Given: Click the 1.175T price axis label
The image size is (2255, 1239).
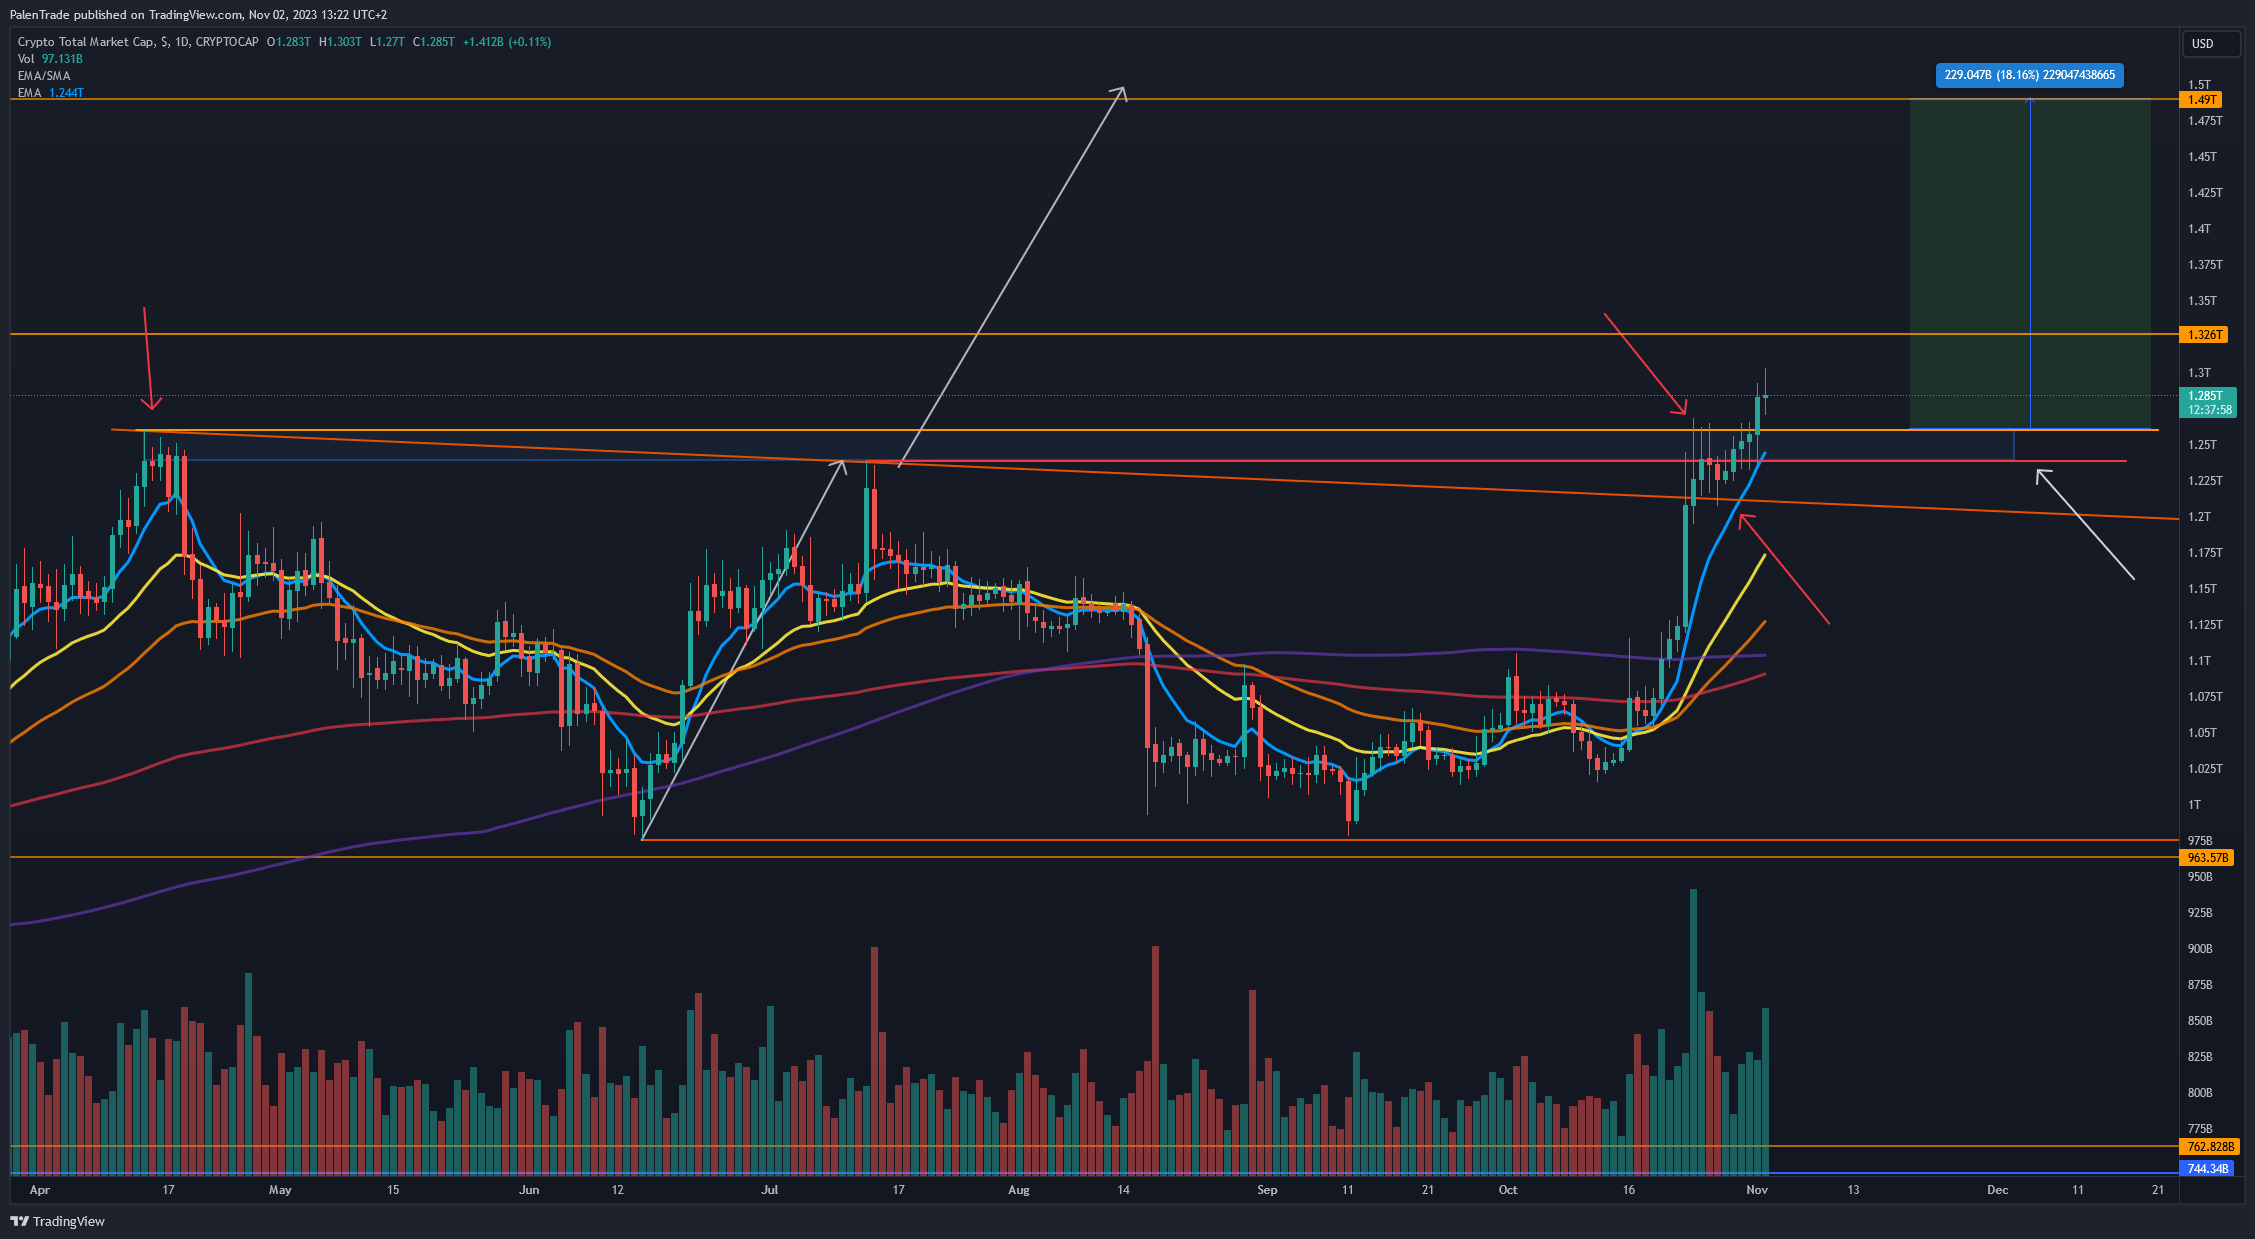Looking at the screenshot, I should click(x=2205, y=553).
